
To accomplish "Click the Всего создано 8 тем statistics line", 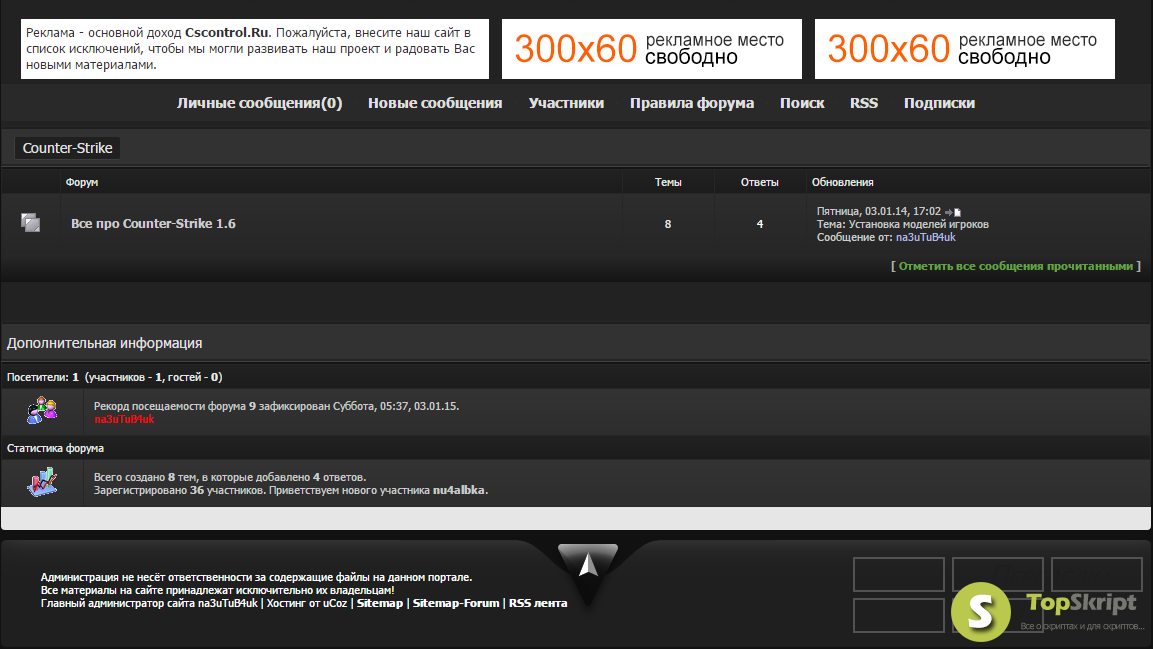I will [x=230, y=478].
